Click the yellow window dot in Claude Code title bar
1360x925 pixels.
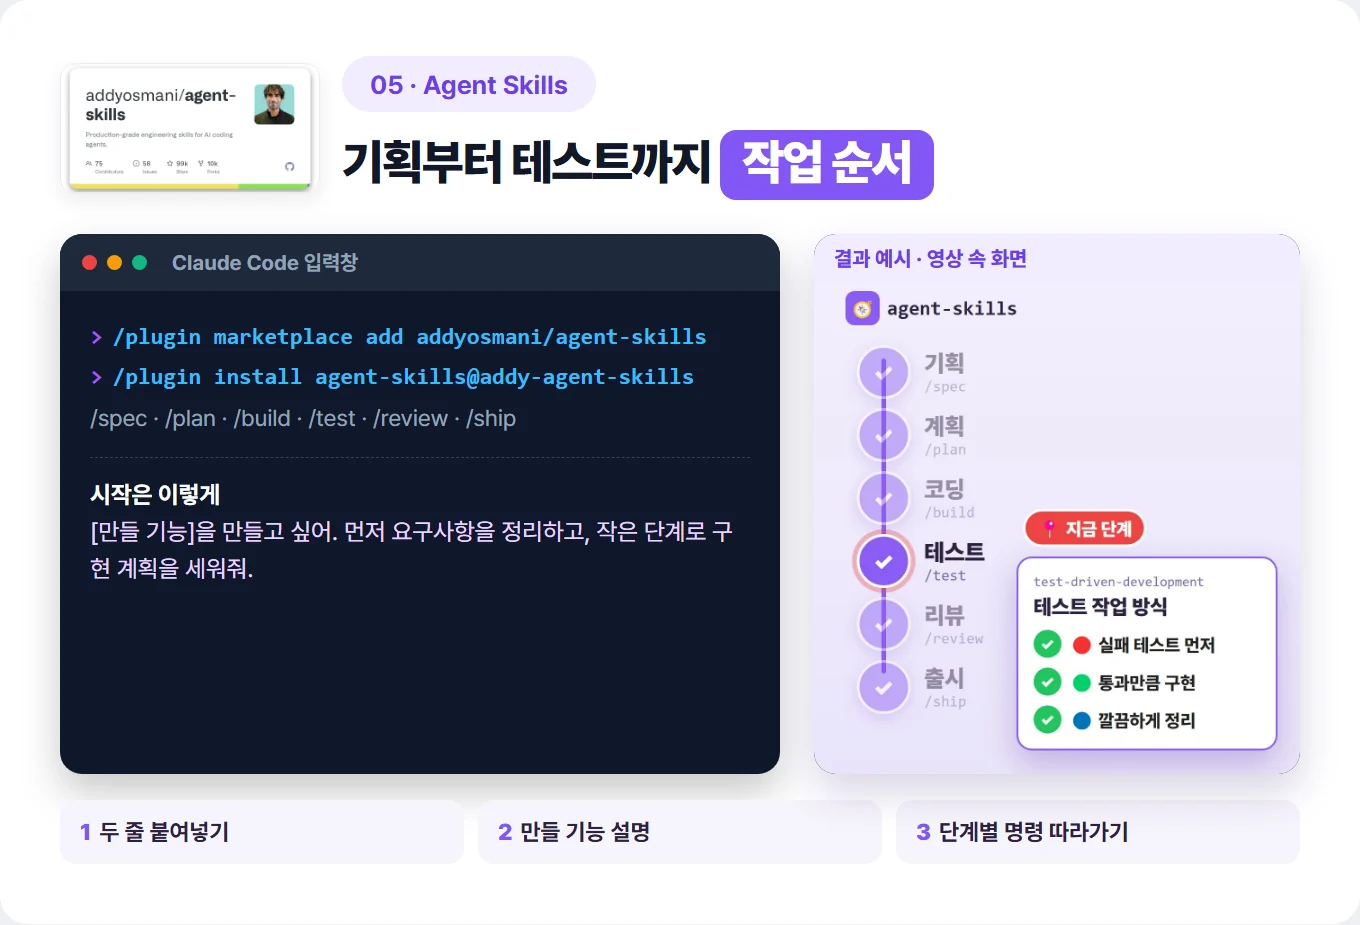114,262
